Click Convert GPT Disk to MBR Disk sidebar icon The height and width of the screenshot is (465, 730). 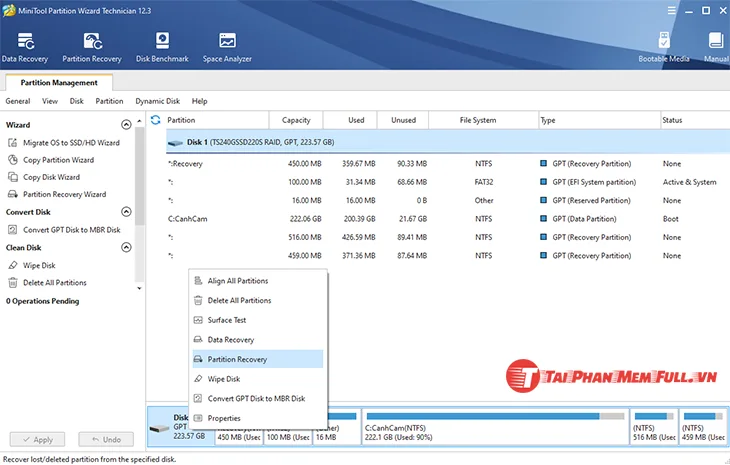coord(13,229)
